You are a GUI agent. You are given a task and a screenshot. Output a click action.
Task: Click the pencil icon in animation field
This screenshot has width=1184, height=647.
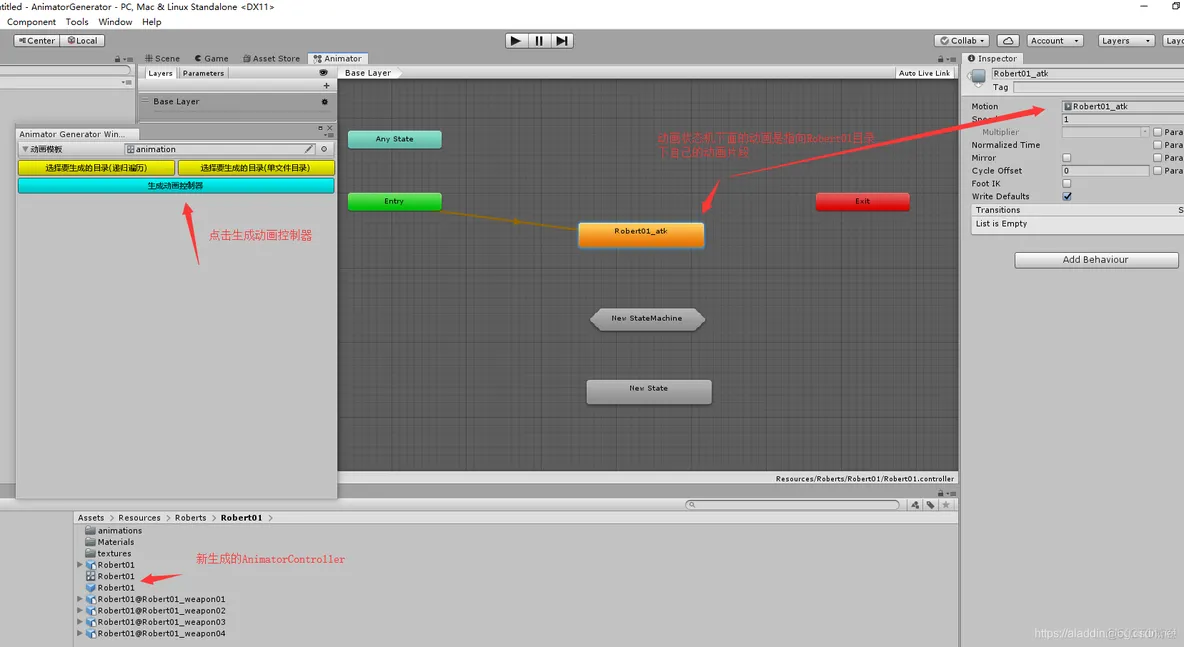click(x=309, y=149)
